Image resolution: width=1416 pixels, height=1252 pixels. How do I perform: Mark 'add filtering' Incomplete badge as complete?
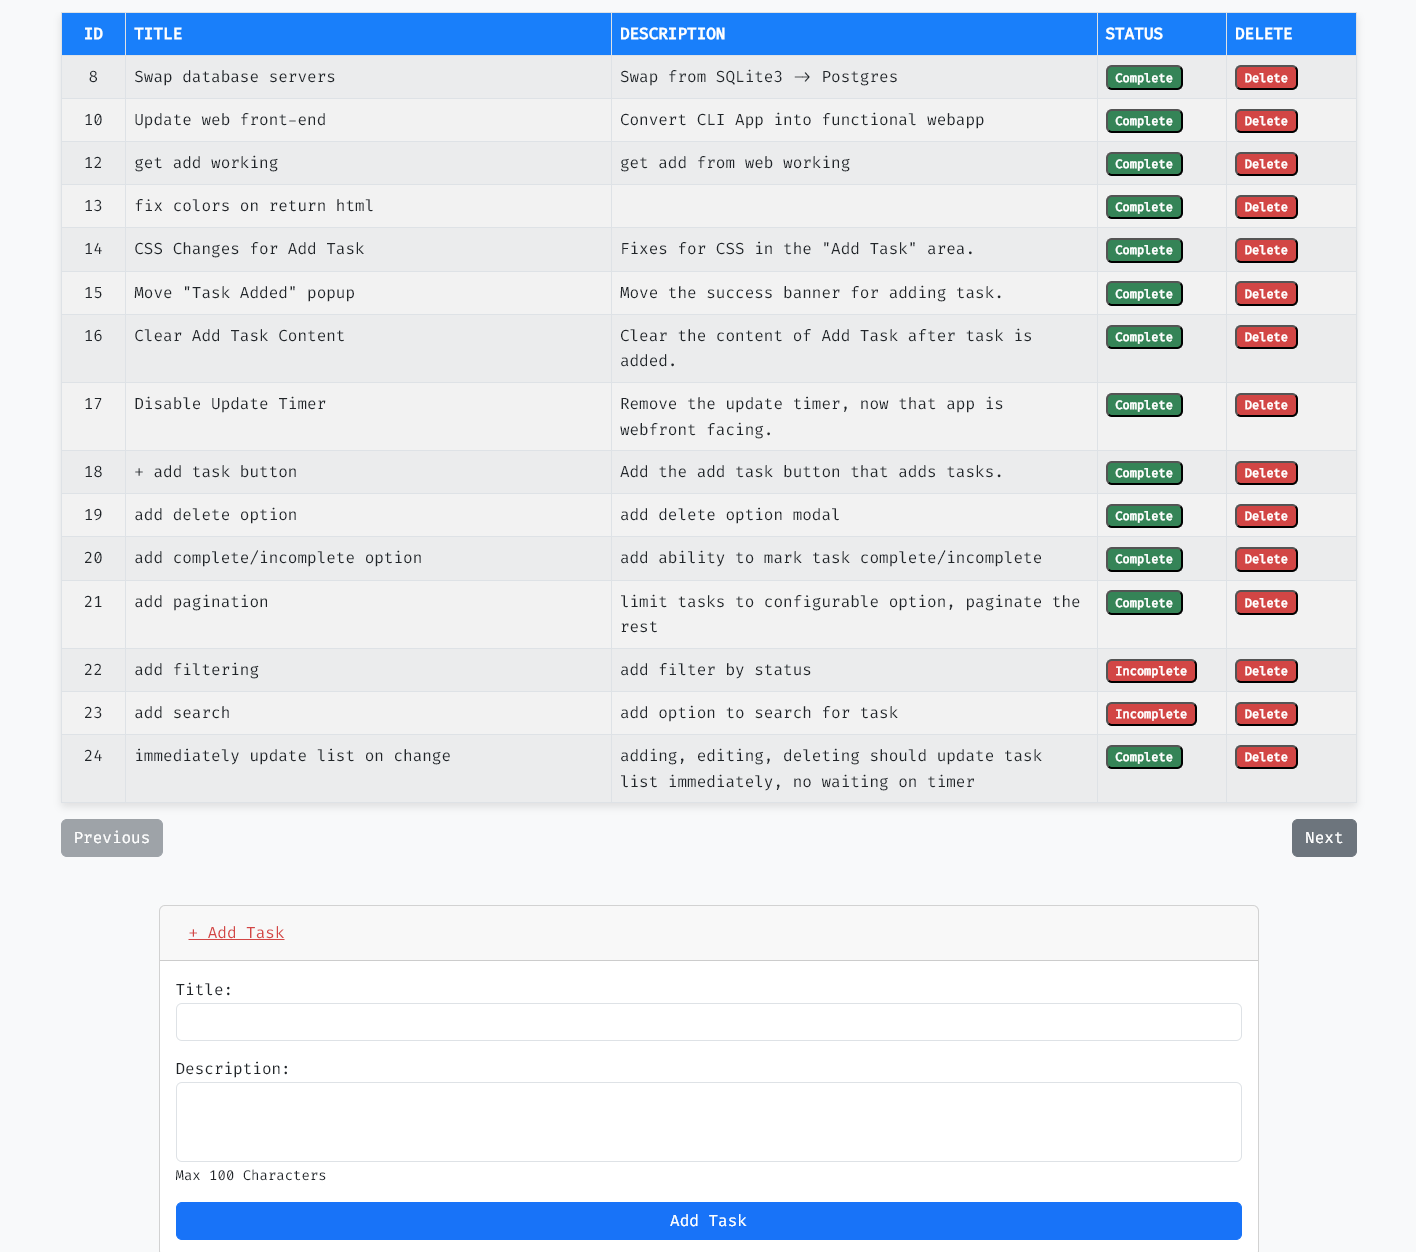(1151, 671)
